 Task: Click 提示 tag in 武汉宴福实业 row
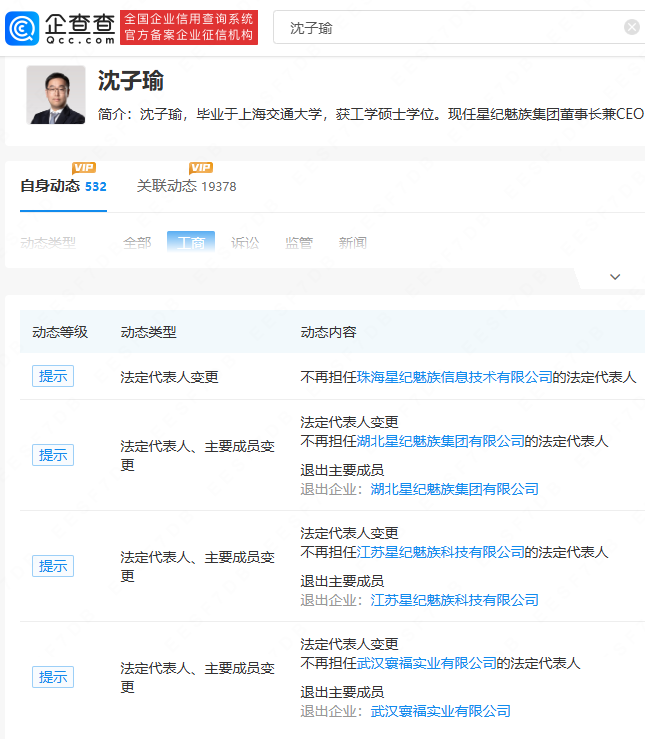click(x=53, y=677)
